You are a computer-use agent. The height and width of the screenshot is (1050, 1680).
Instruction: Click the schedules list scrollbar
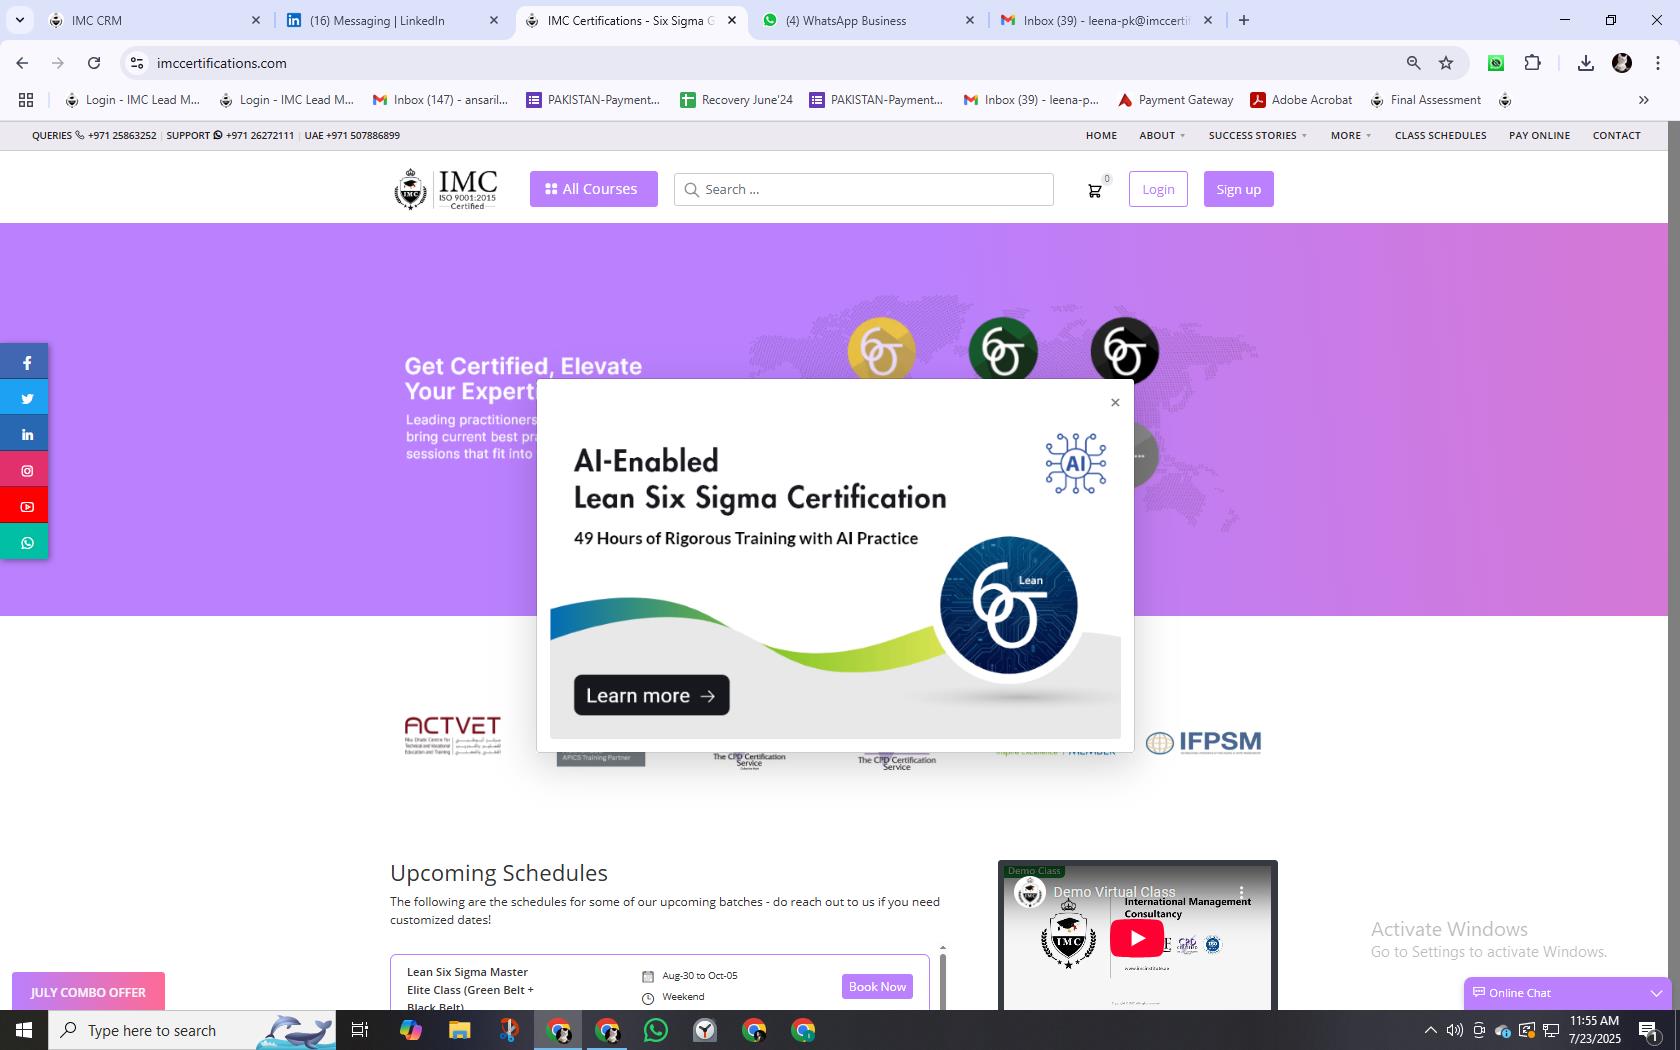coord(942,981)
